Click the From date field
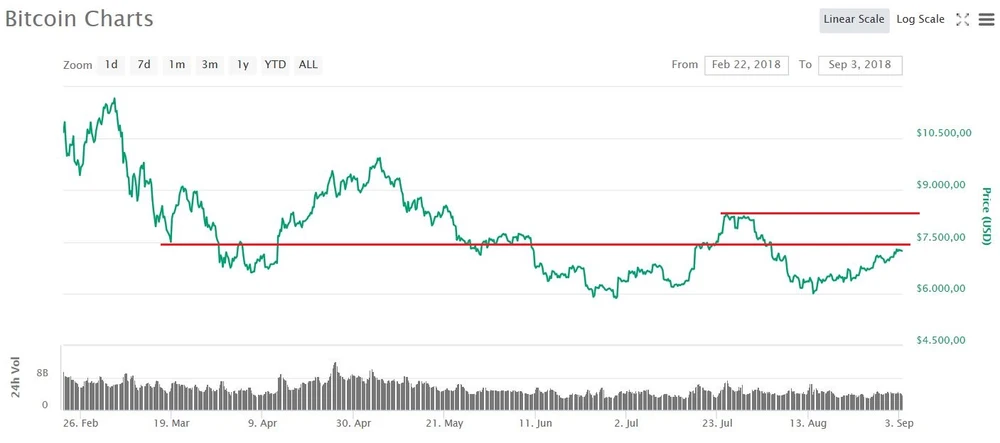This screenshot has height=443, width=1000. coord(746,65)
